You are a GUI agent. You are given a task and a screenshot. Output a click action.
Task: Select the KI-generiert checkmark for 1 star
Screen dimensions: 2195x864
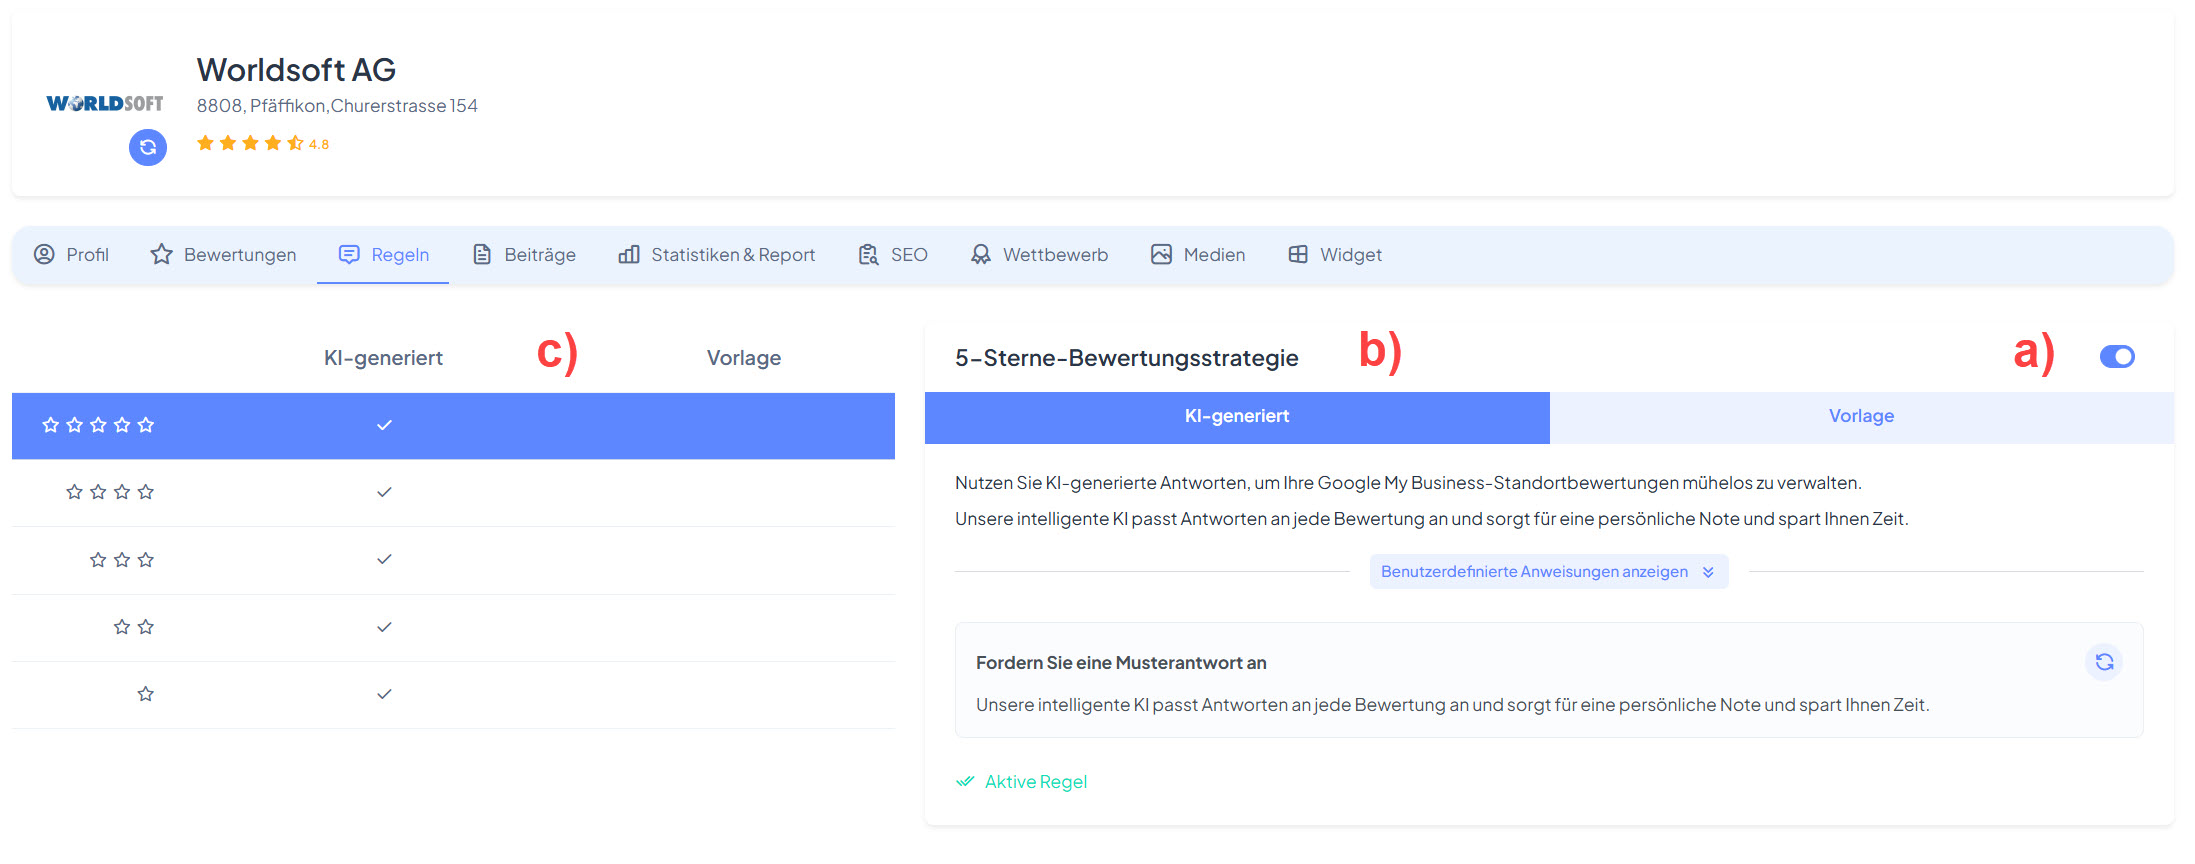coord(384,694)
